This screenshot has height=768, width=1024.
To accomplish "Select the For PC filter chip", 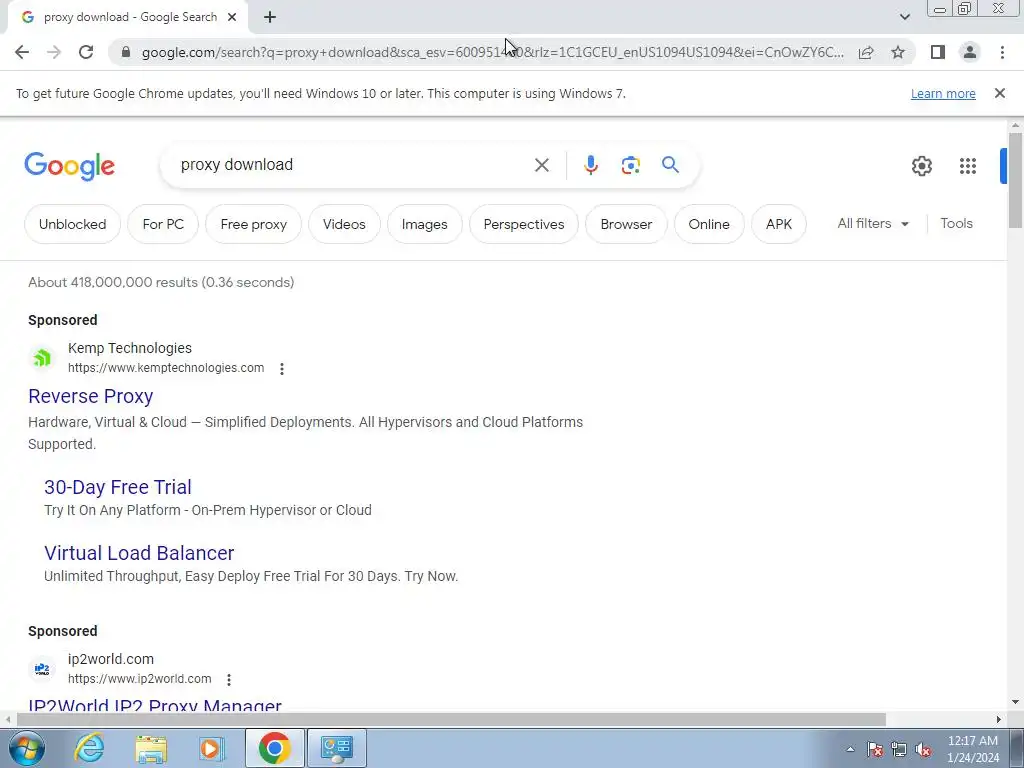I will [163, 224].
